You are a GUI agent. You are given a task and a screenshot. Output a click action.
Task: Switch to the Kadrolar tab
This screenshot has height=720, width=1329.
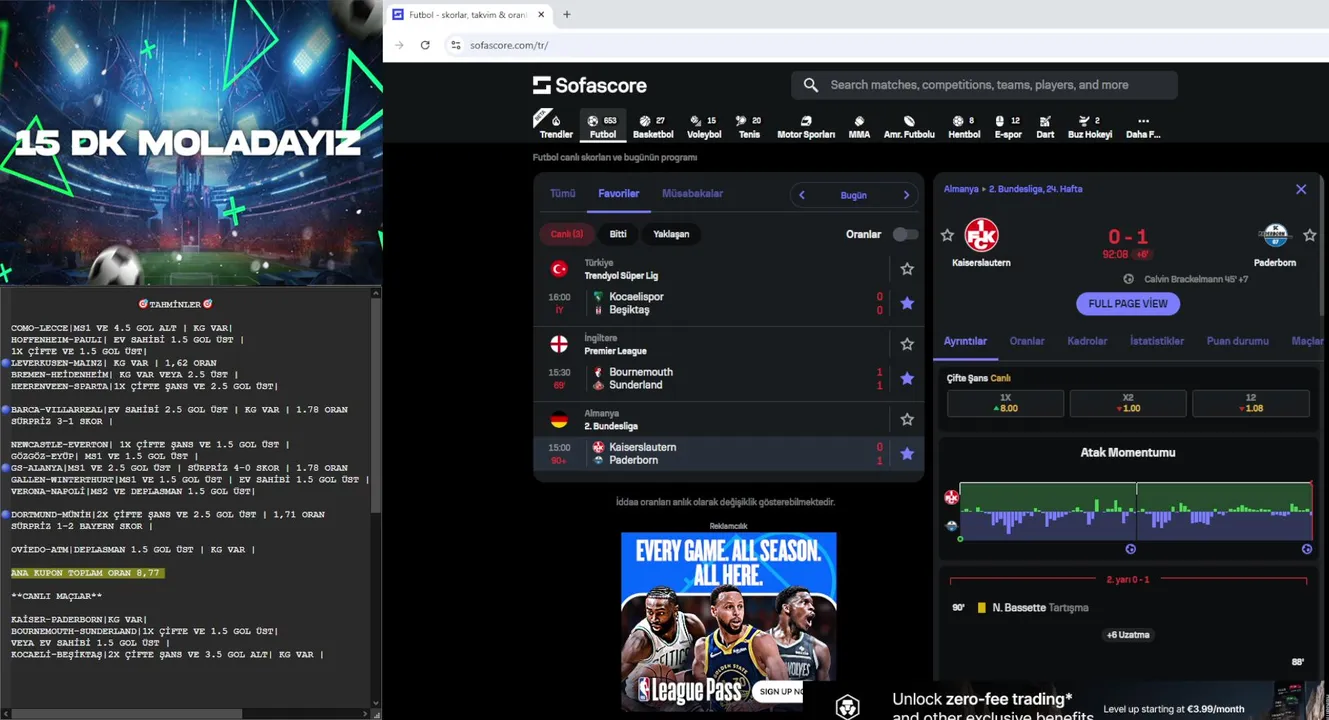(1087, 341)
